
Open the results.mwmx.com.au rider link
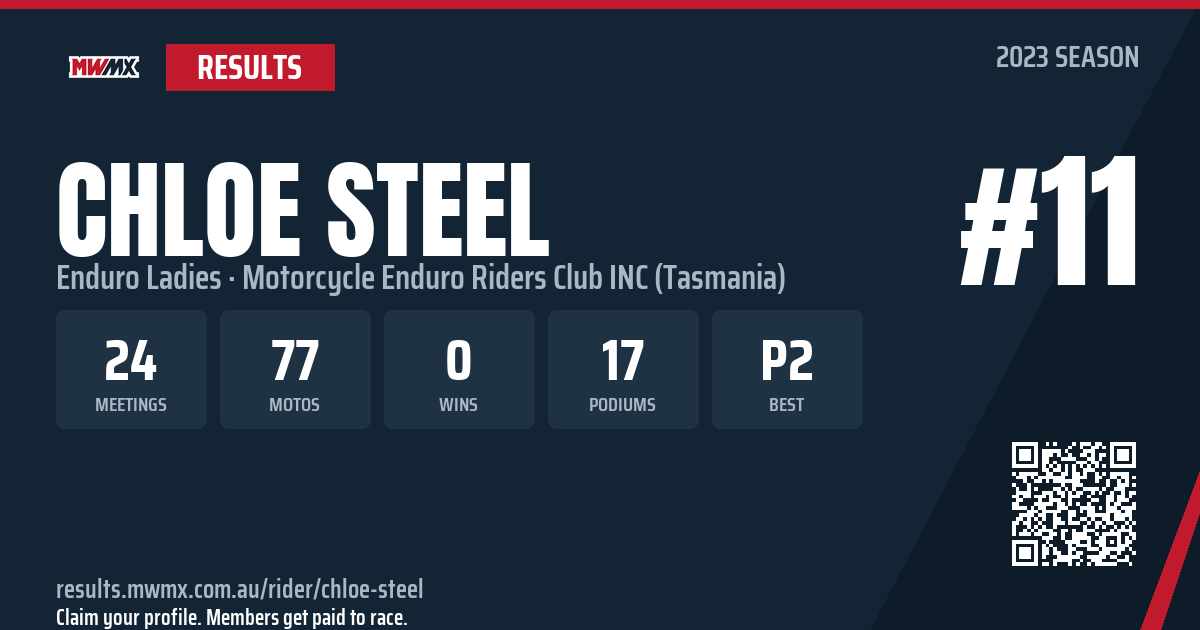coord(240,589)
